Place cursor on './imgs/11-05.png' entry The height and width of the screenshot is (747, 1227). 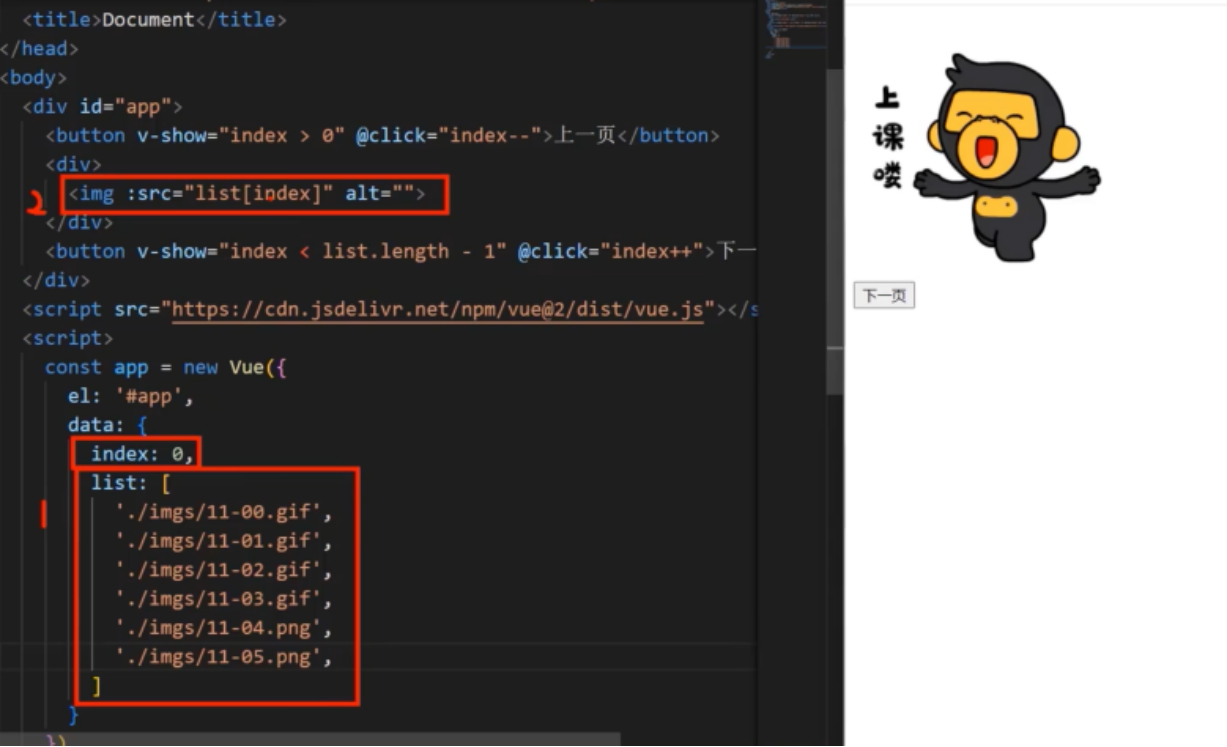click(x=223, y=657)
